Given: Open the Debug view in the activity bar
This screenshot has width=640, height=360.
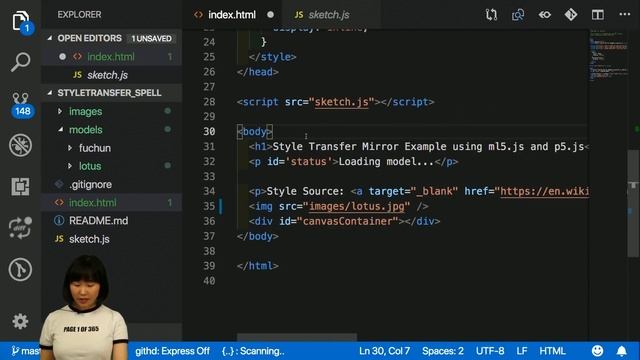Looking at the screenshot, I should click(20, 145).
